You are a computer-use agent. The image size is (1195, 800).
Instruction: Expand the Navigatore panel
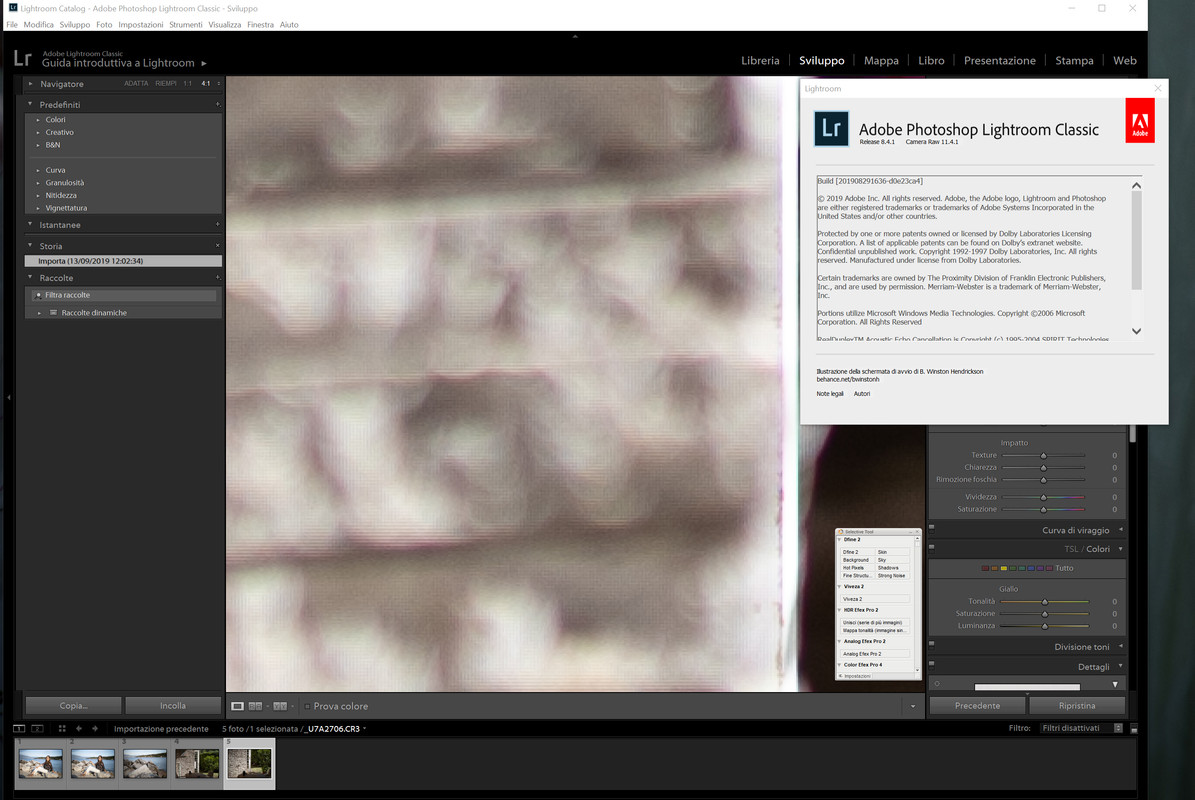(x=30, y=84)
